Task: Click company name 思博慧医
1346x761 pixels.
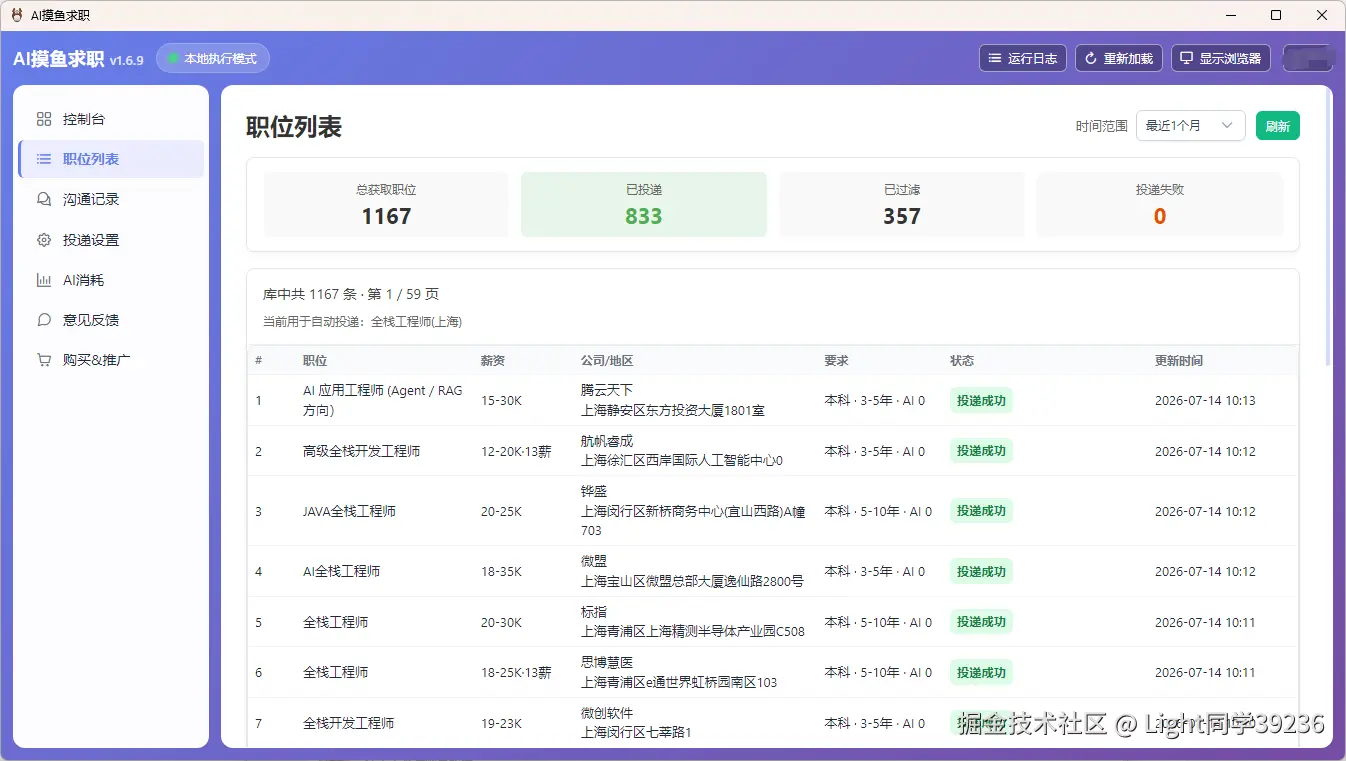Action: tap(607, 662)
